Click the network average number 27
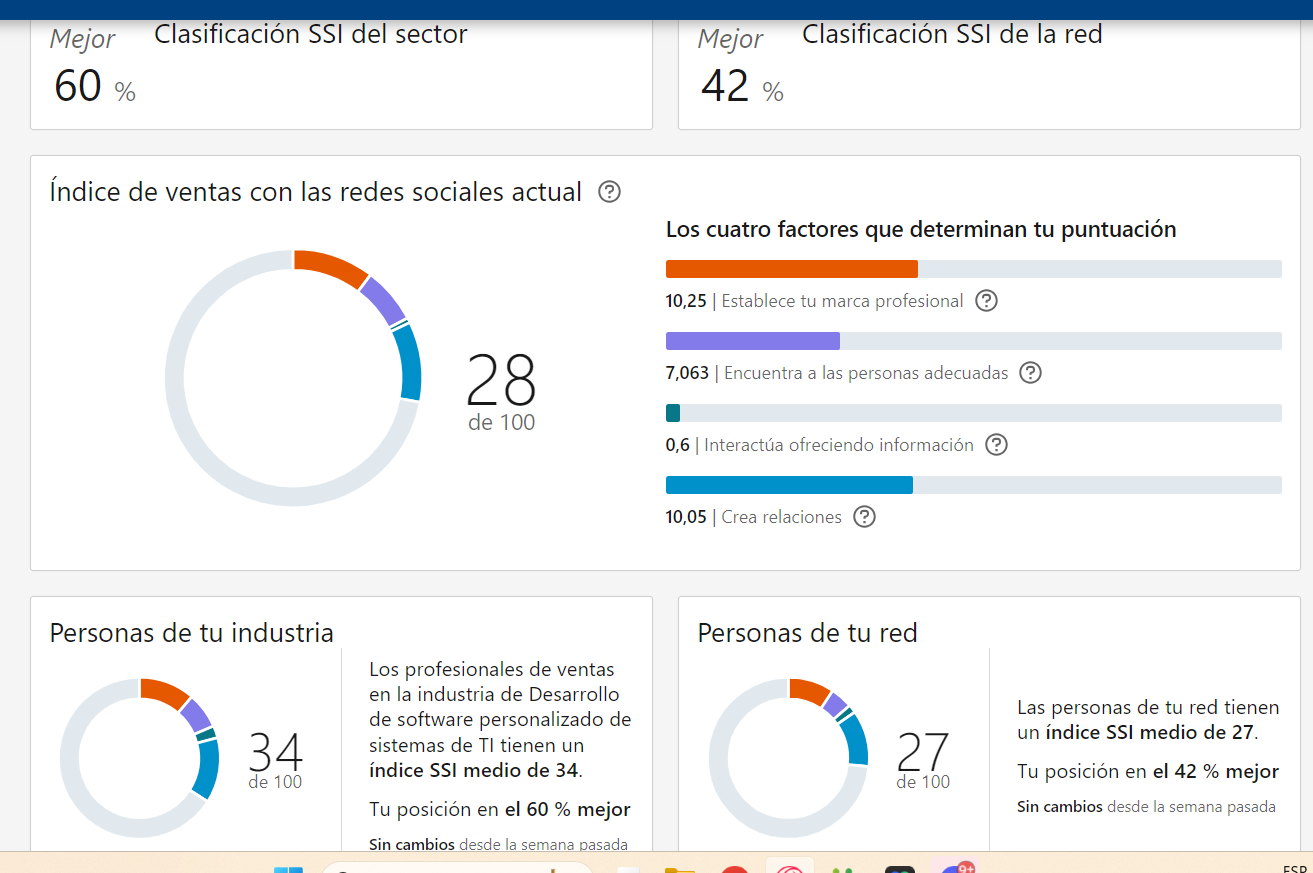 coord(923,753)
